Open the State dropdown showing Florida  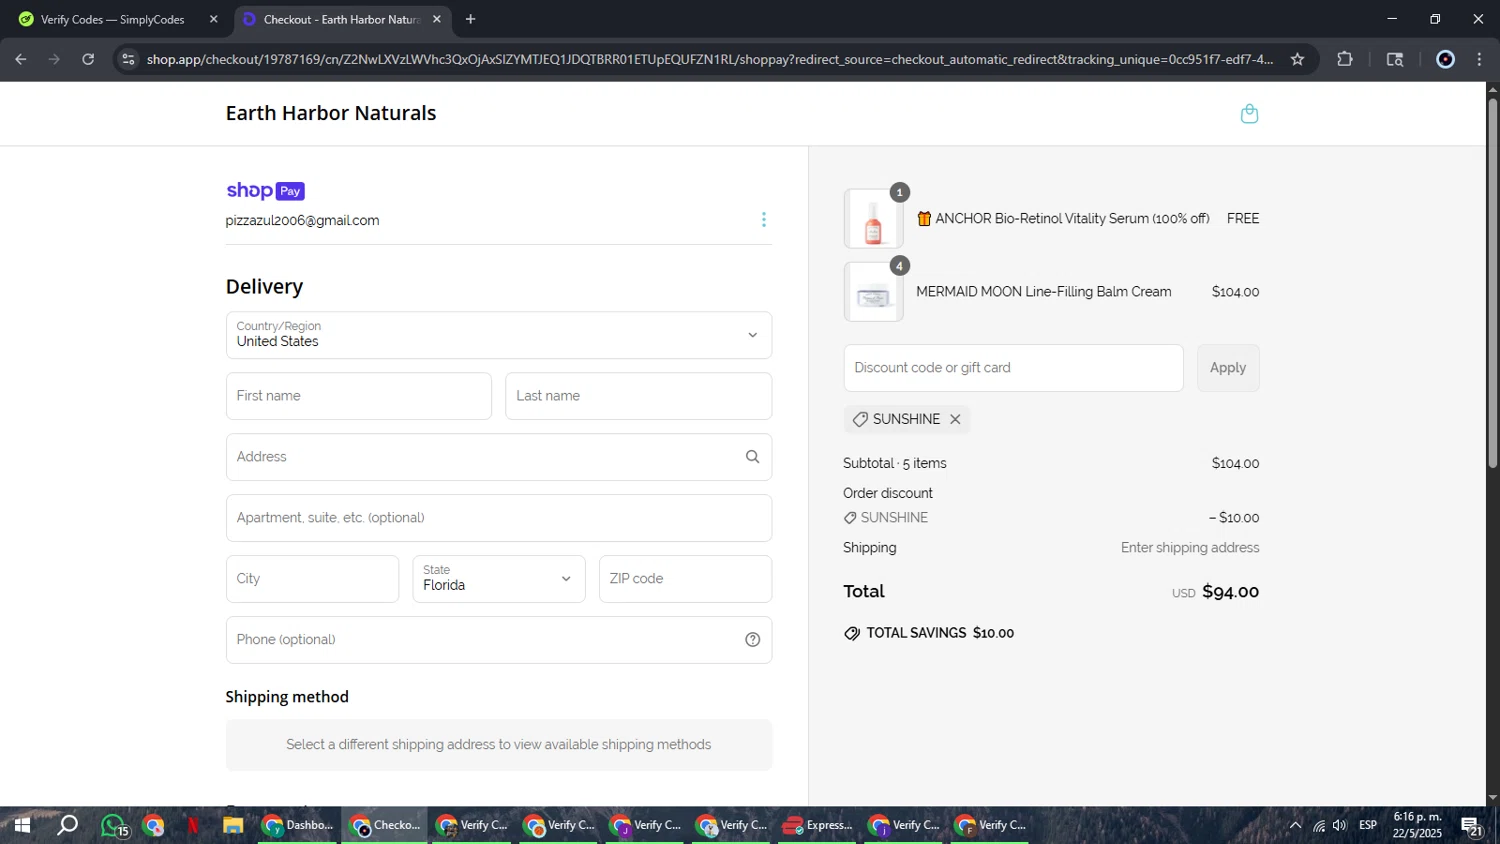[x=499, y=579]
